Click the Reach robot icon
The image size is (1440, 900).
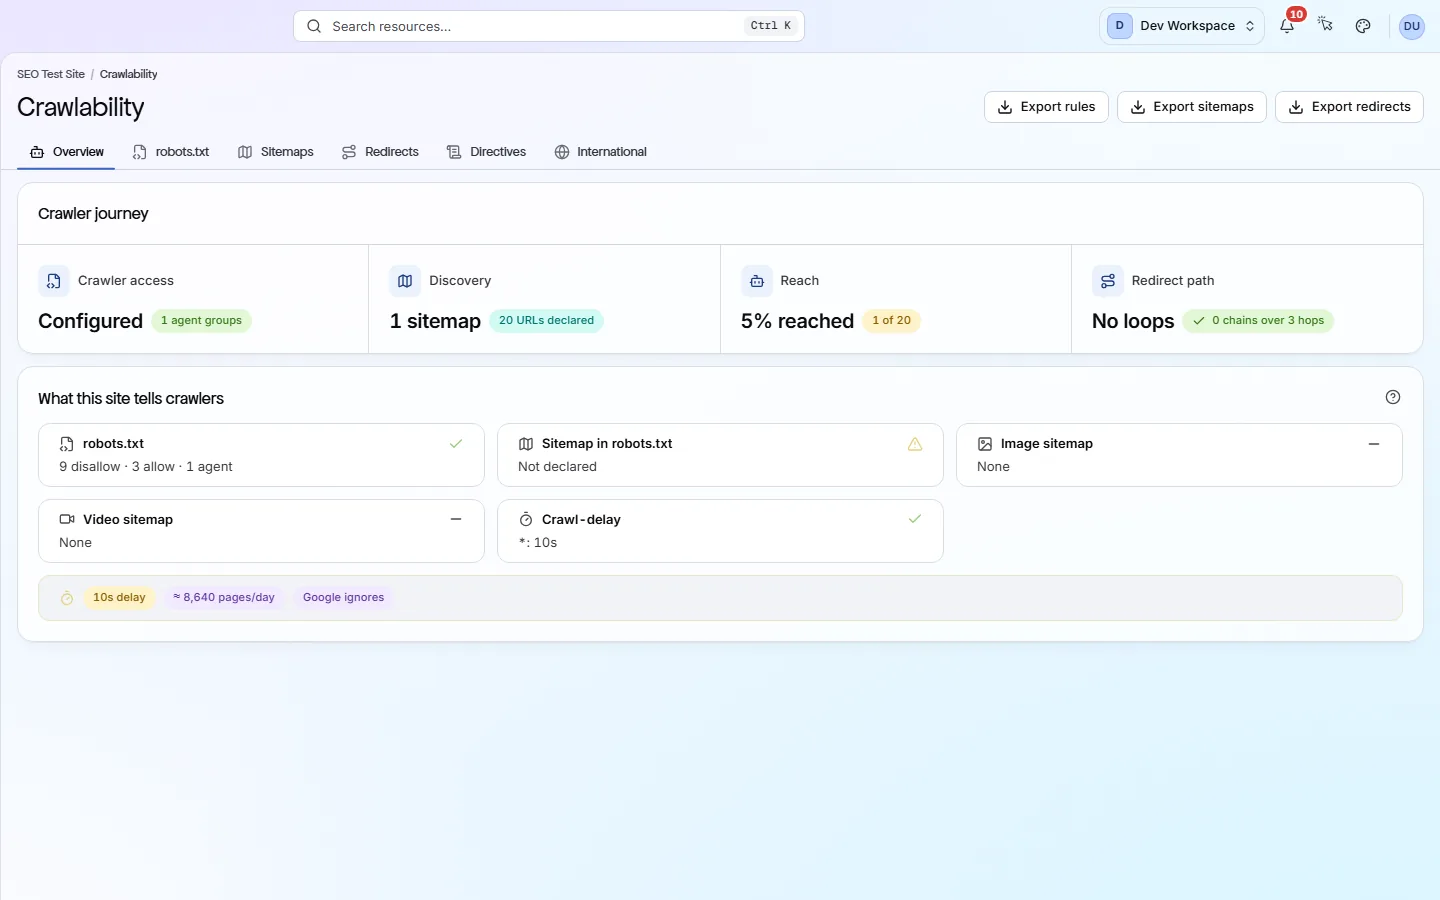[757, 281]
